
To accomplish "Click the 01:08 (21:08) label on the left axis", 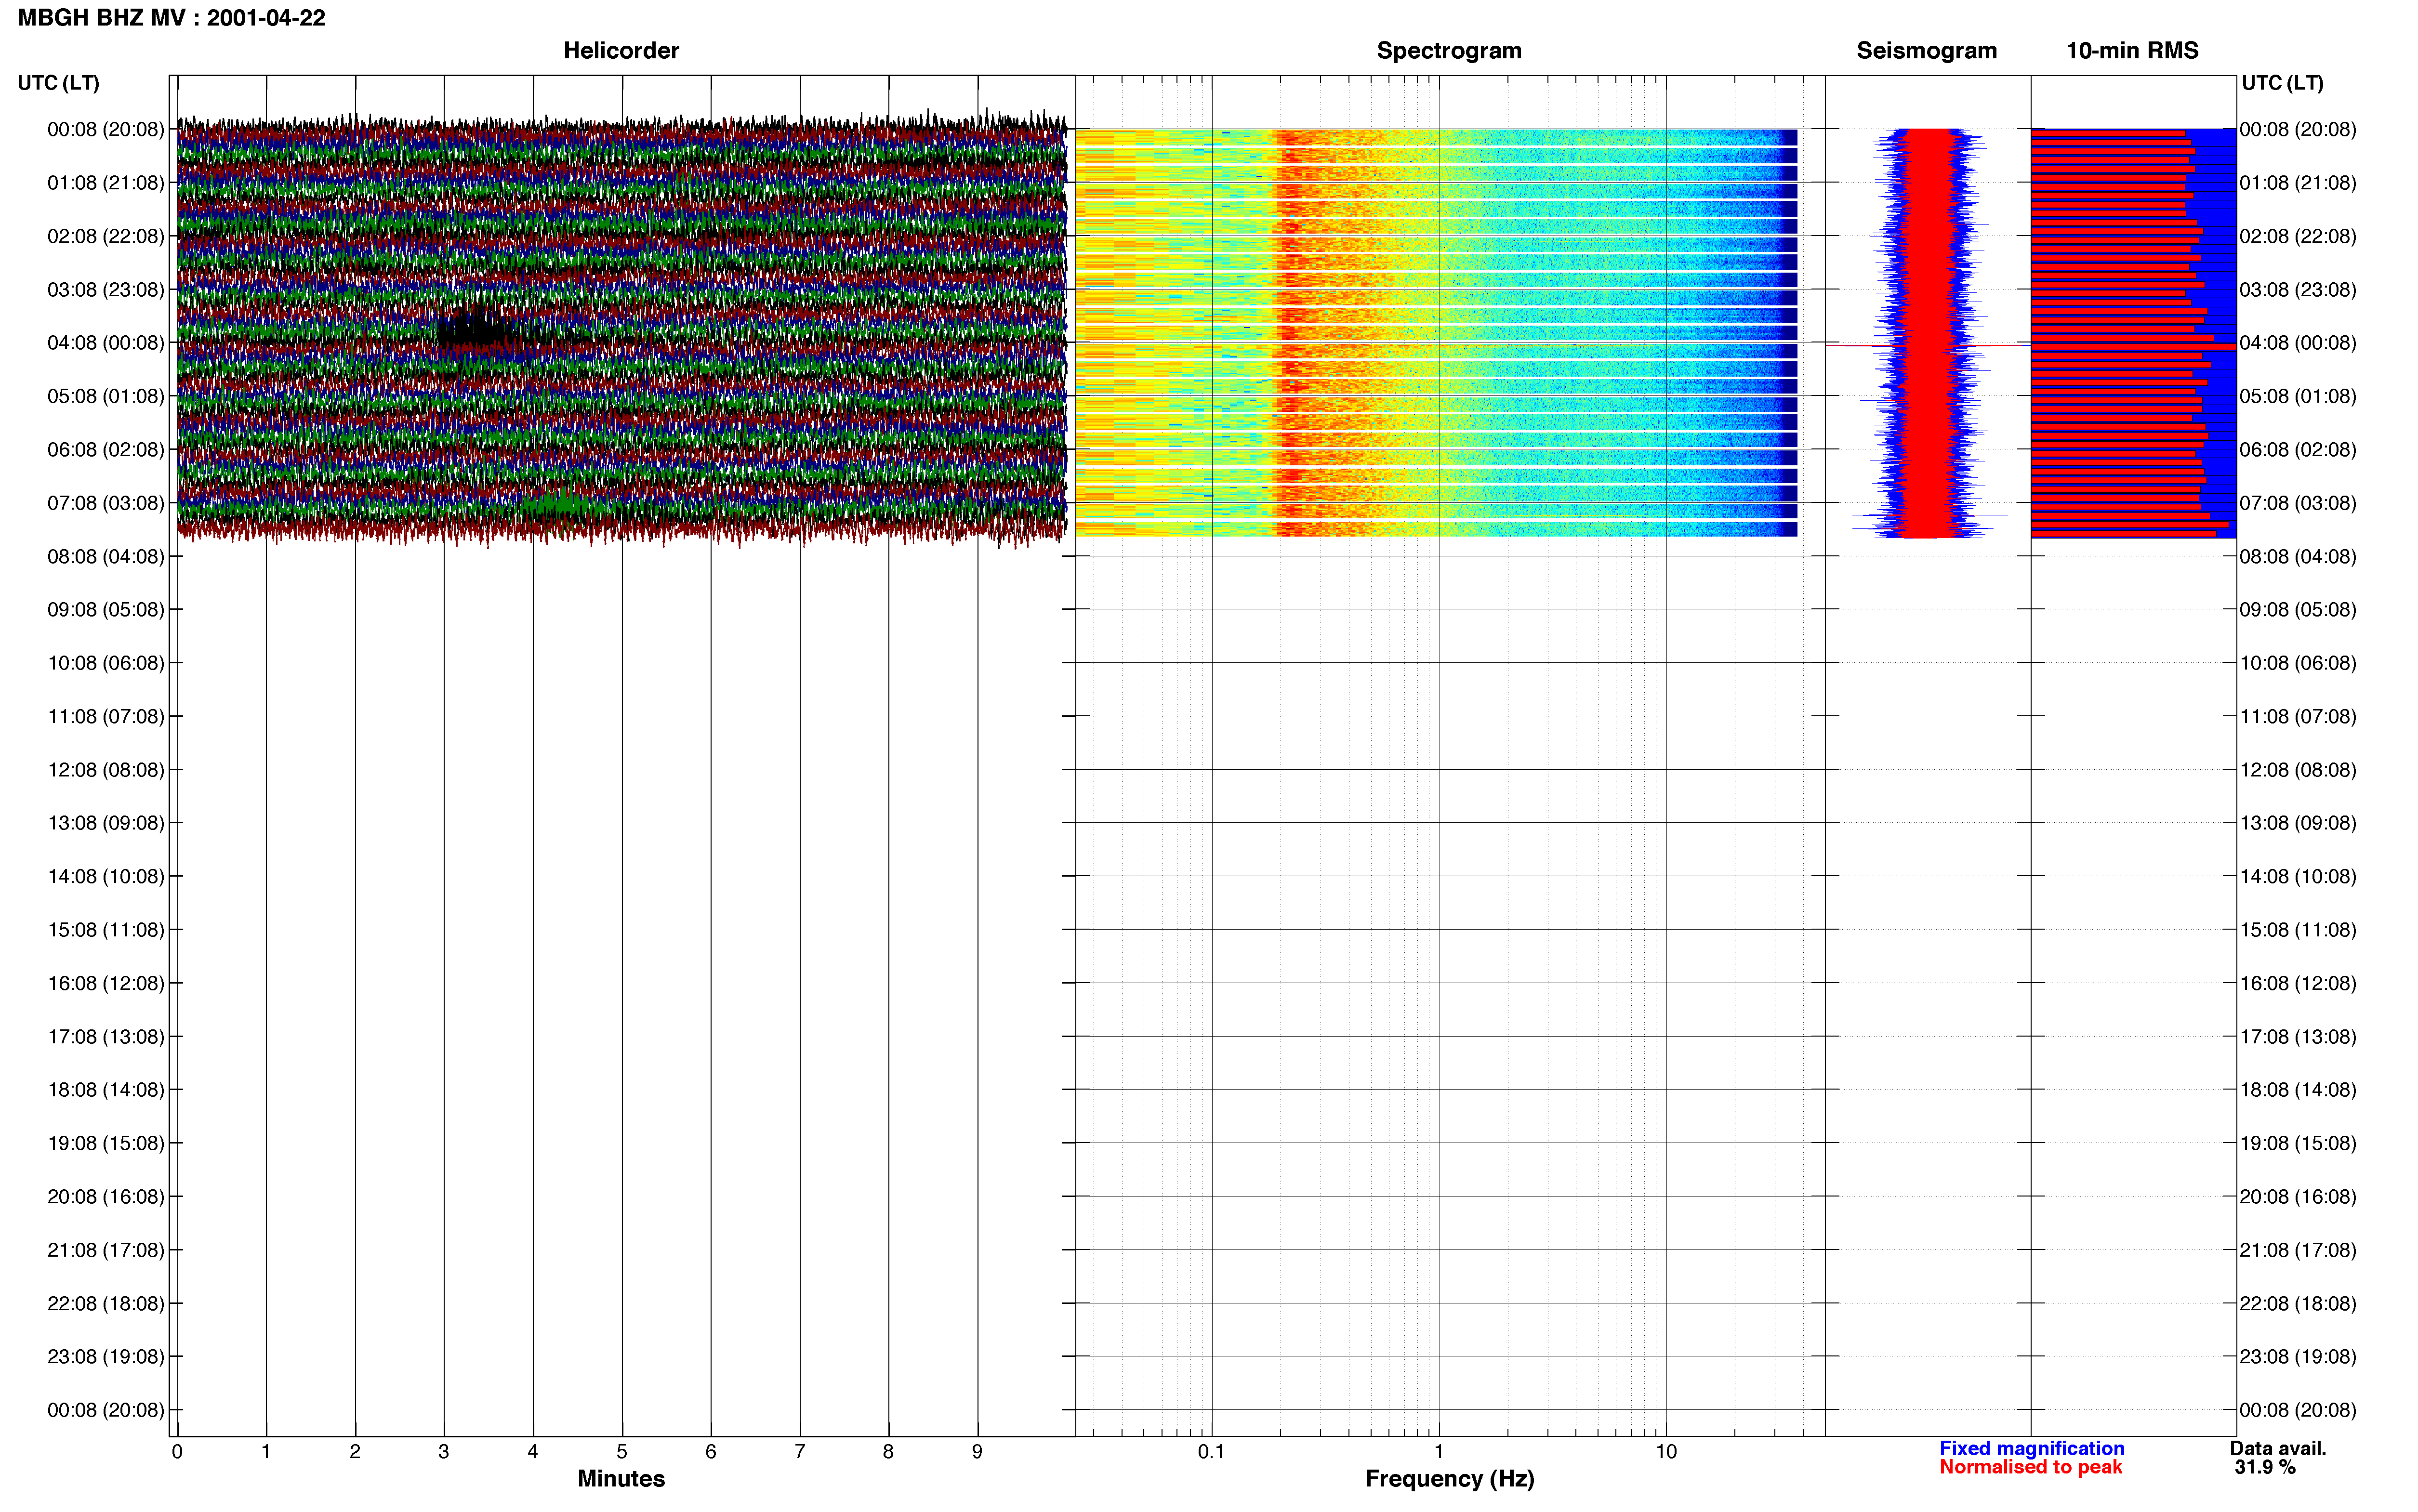I will [x=106, y=183].
